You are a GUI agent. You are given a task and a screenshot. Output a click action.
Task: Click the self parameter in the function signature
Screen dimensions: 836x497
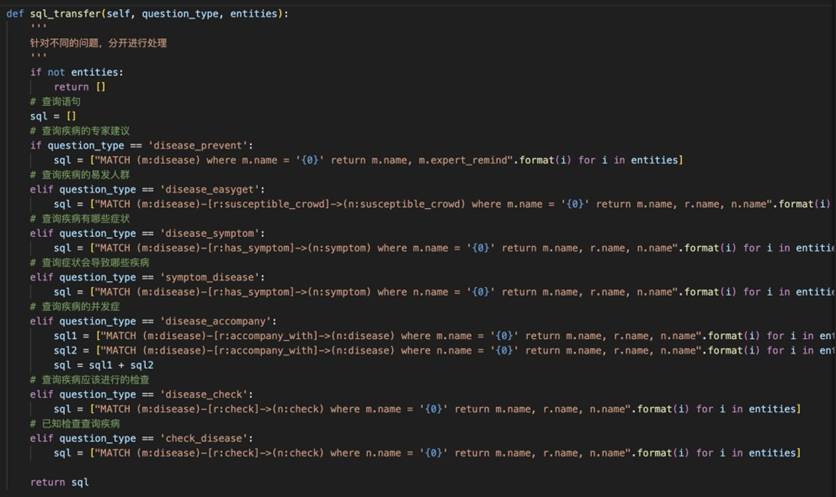(x=118, y=14)
